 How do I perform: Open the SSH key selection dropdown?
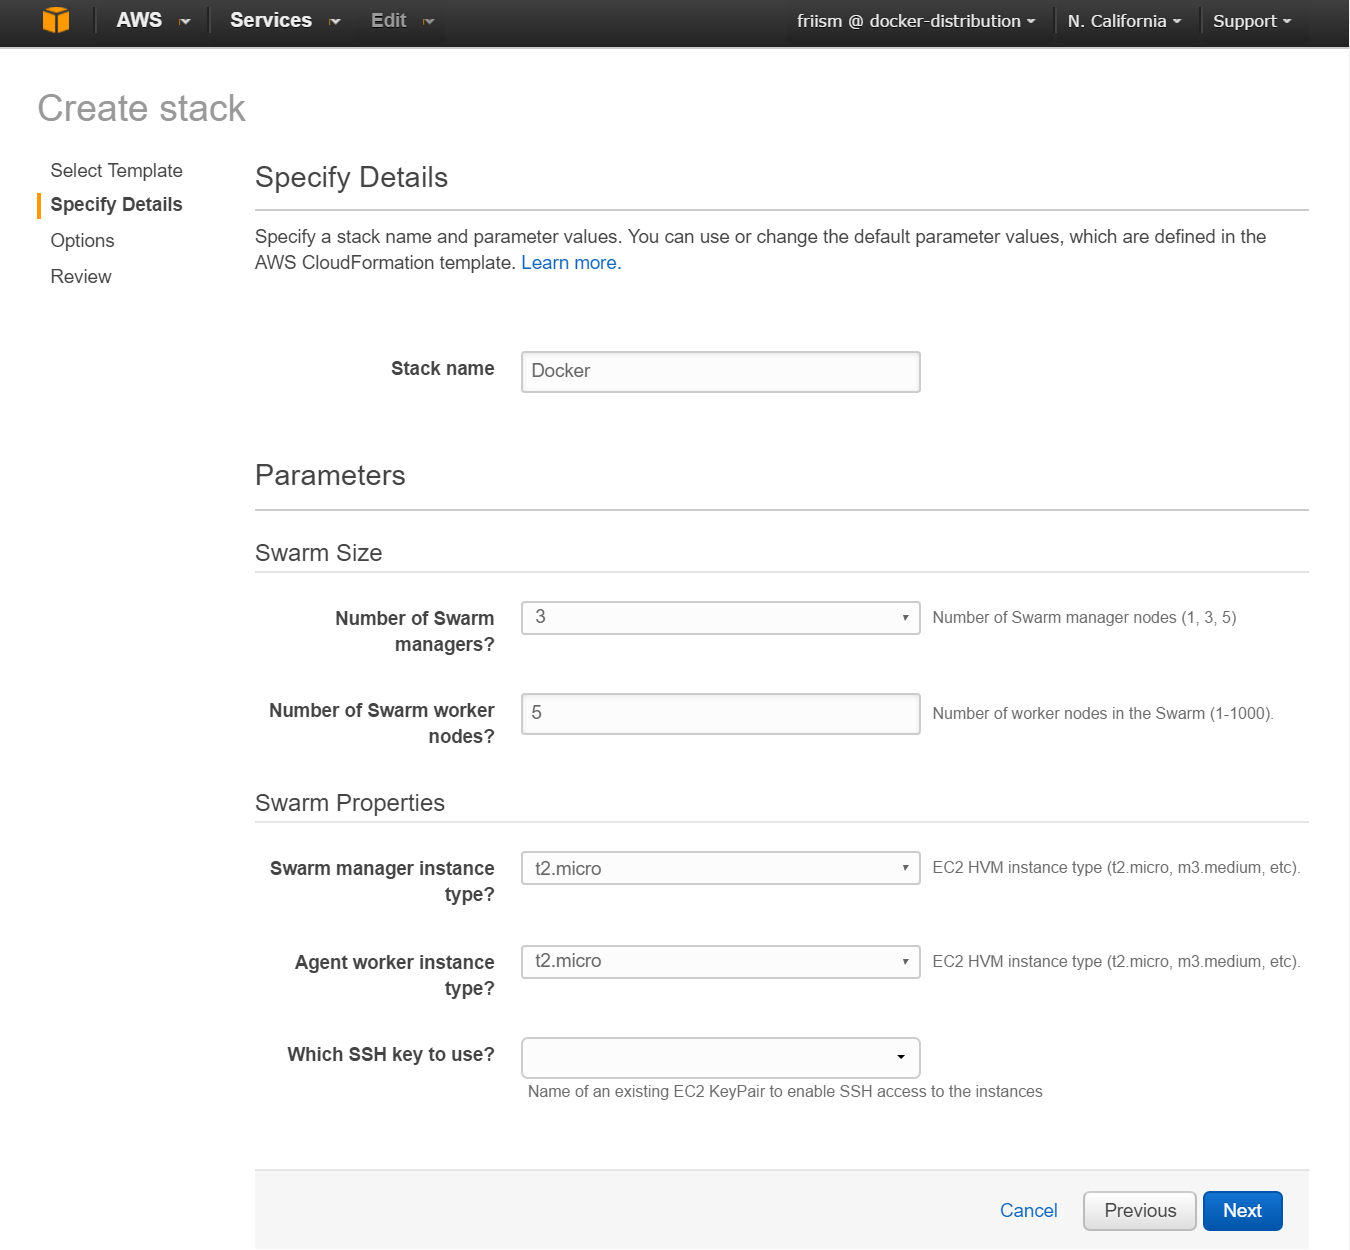pos(720,1058)
